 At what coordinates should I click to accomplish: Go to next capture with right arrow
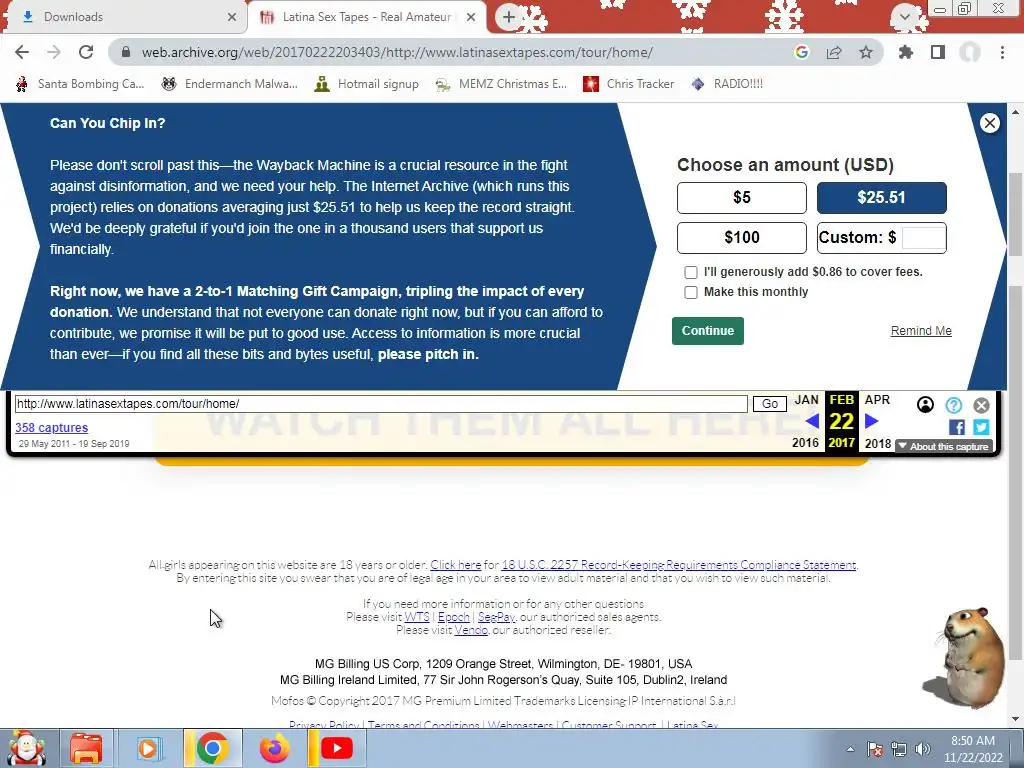point(872,421)
